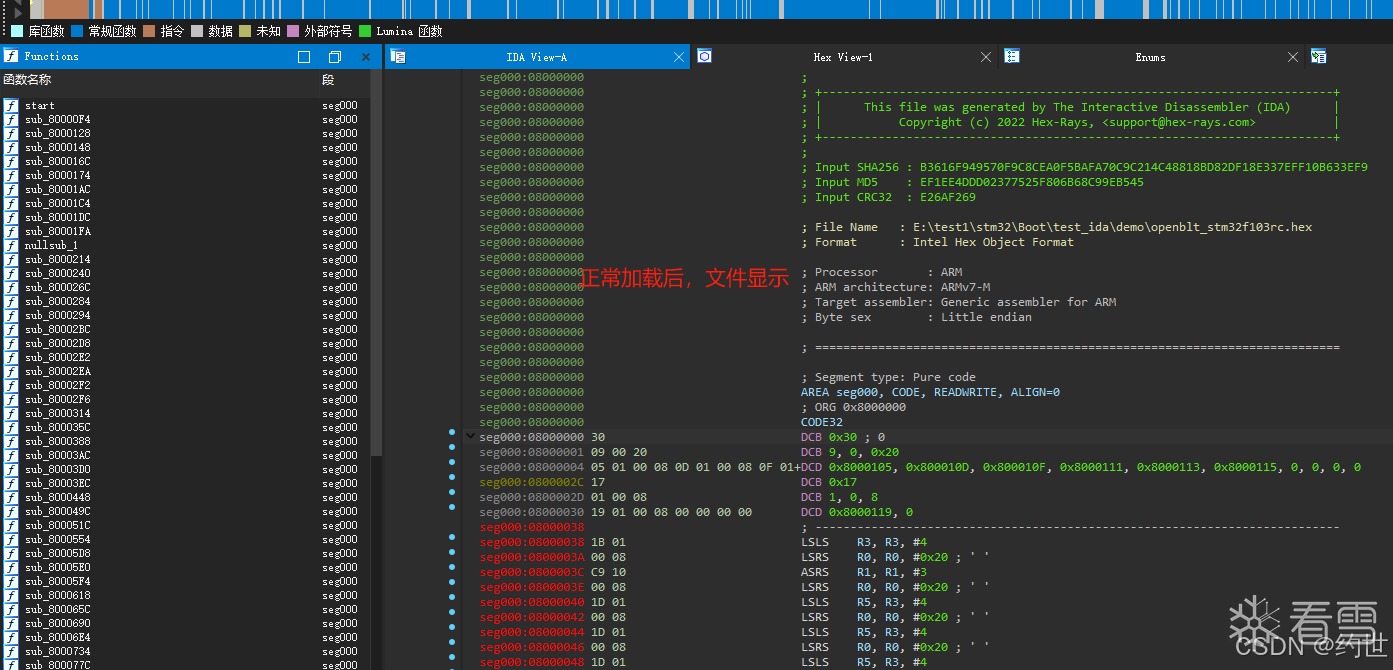Click the Lumina 函数 legend color swatch
Image resolution: width=1393 pixels, height=670 pixels.
pos(365,31)
